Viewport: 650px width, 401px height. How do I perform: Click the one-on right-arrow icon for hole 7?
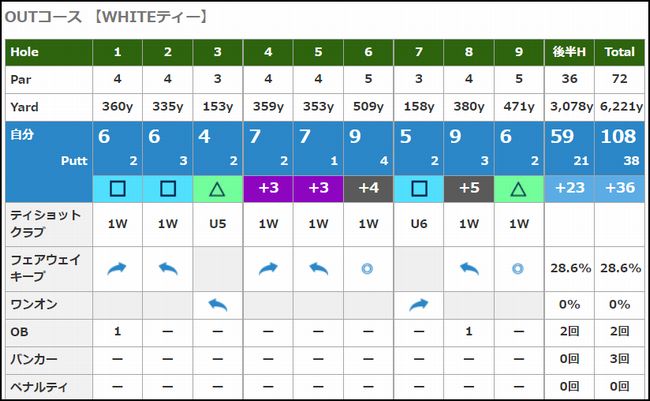[x=418, y=304]
